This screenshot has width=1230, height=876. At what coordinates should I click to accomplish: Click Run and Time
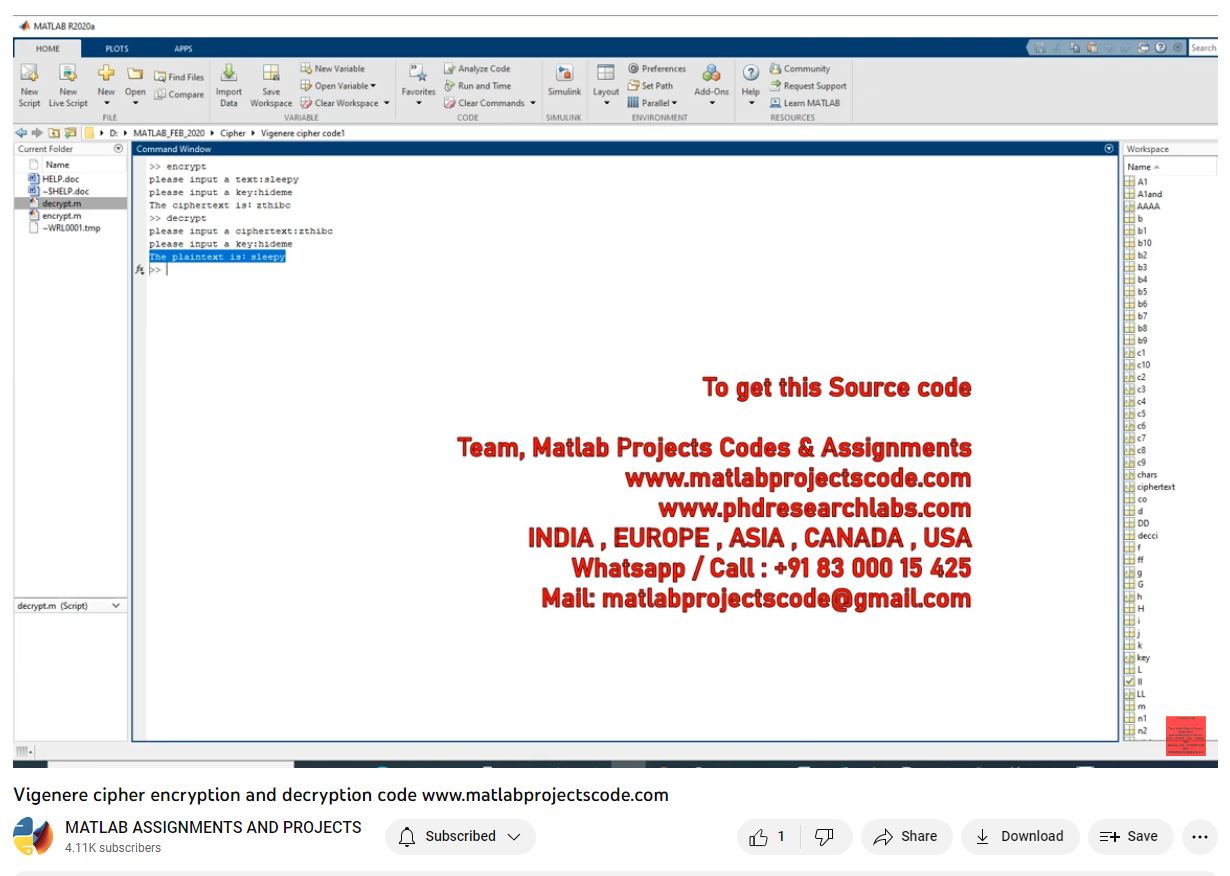coord(477,86)
